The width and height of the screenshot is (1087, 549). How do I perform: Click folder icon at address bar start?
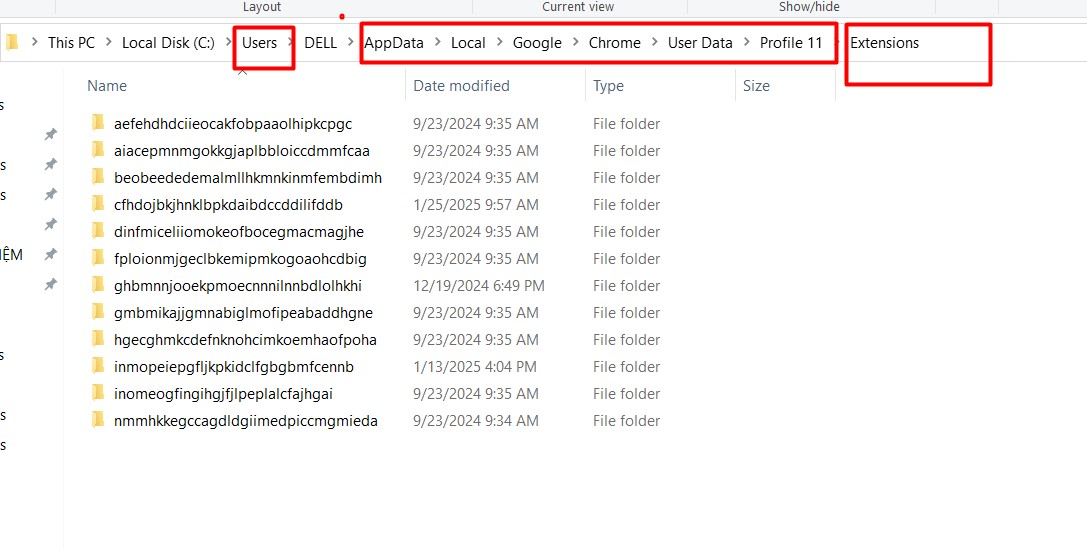click(x=12, y=43)
